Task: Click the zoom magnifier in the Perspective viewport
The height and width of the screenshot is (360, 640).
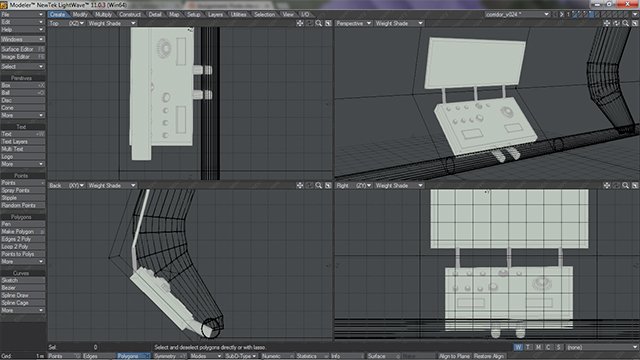Action: (626, 23)
